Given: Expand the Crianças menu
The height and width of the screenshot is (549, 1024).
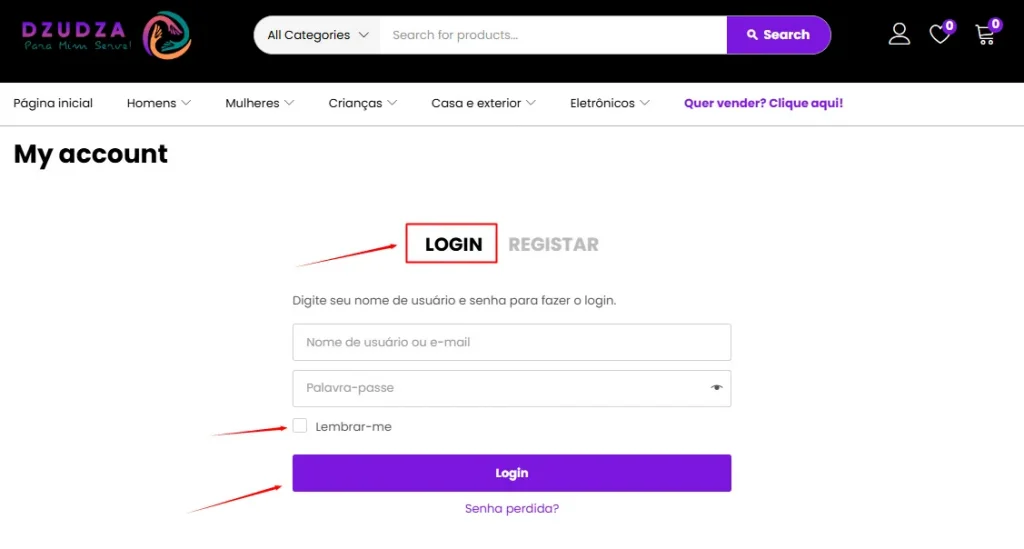Looking at the screenshot, I should pos(363,103).
